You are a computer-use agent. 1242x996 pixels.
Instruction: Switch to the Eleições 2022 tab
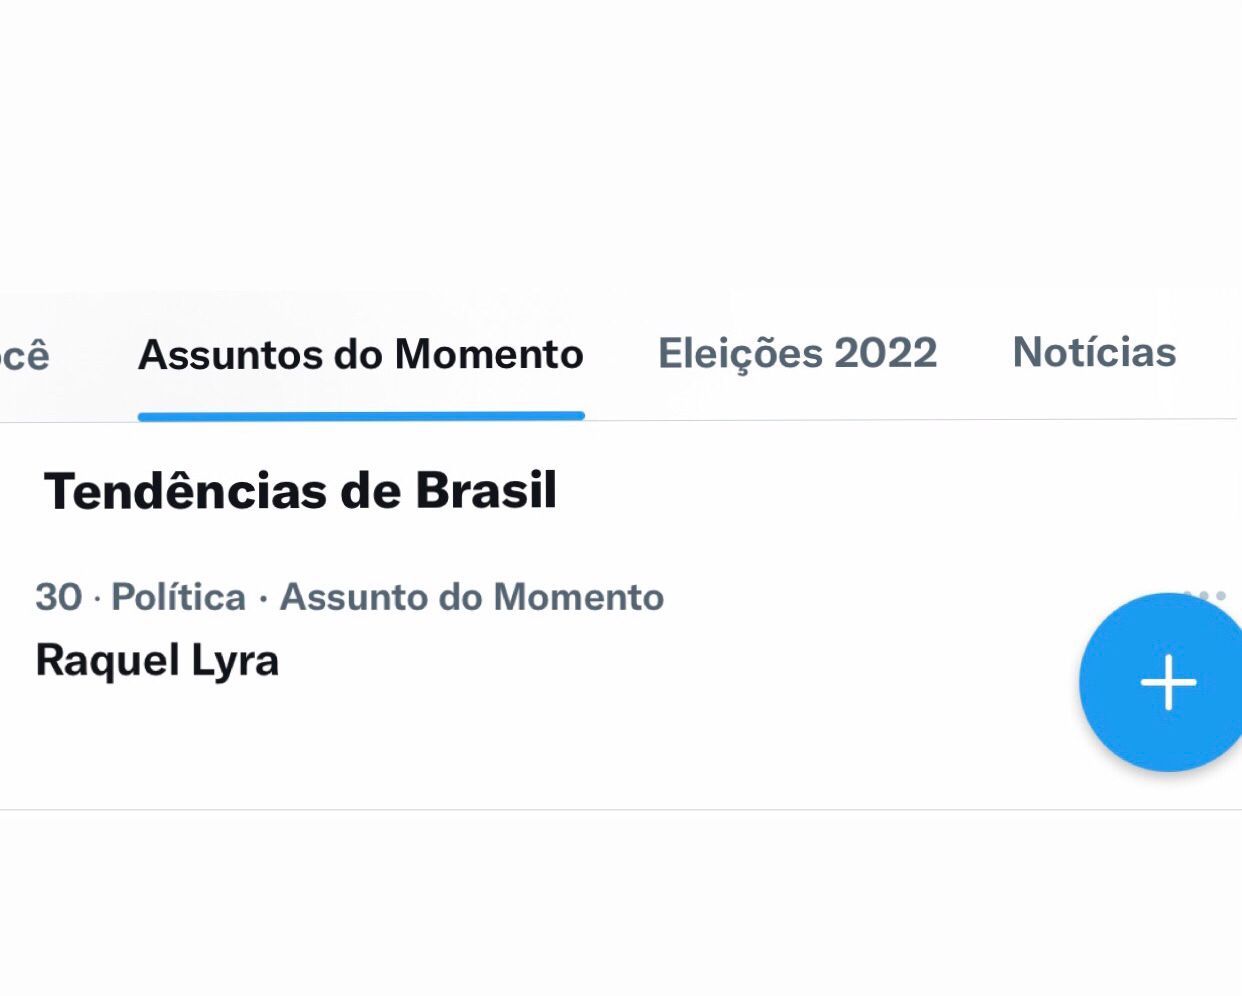[x=797, y=354]
